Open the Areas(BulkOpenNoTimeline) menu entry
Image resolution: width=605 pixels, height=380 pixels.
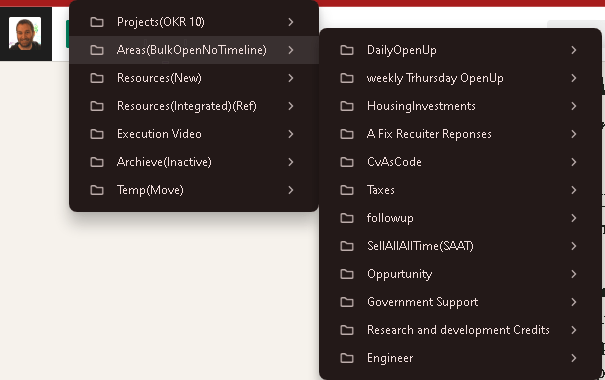click(194, 50)
